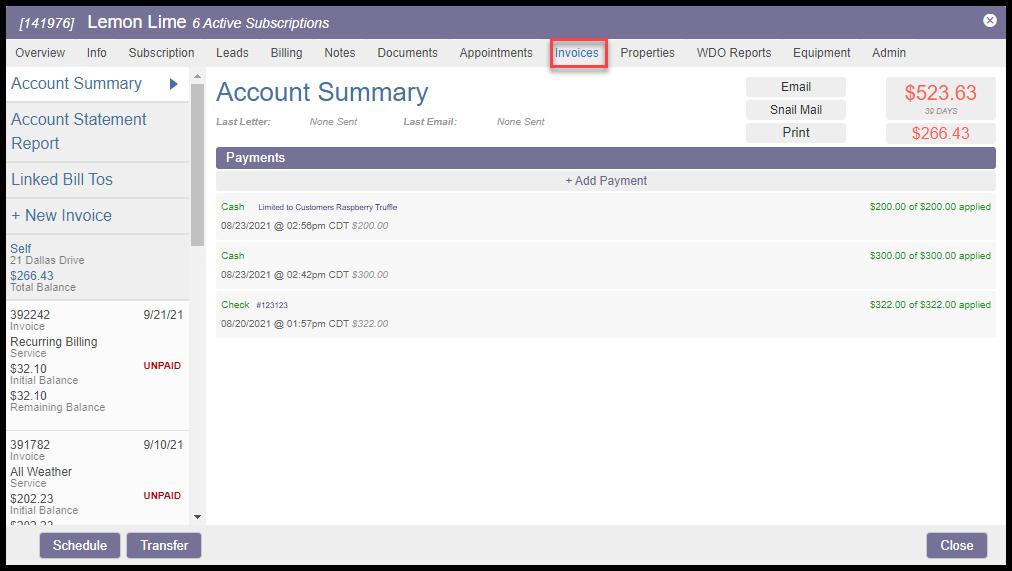Click the Account Summary arrow icon
Screen dimensions: 1012x571
174,84
